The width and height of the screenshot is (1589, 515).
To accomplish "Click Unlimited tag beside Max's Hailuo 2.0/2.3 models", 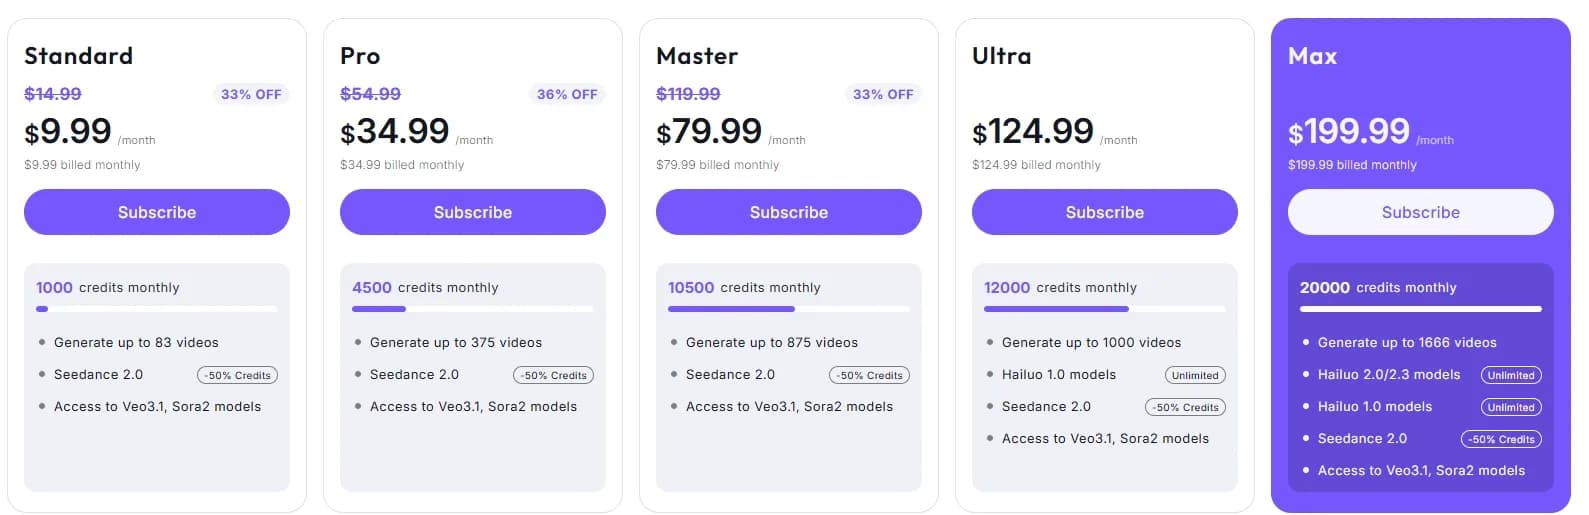I will [1511, 375].
